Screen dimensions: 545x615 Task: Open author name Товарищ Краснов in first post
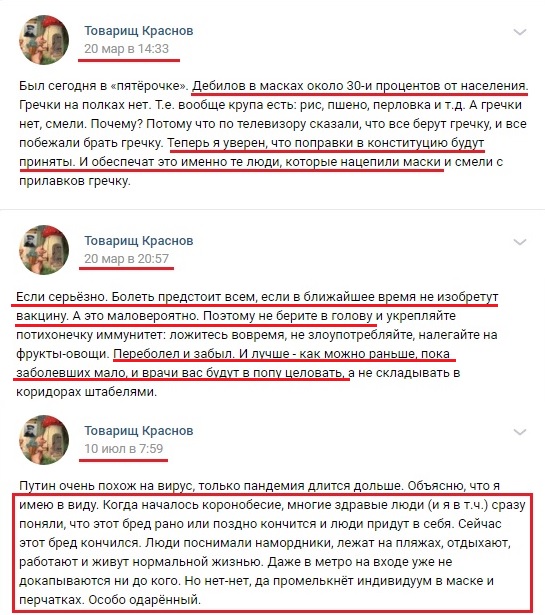point(139,31)
